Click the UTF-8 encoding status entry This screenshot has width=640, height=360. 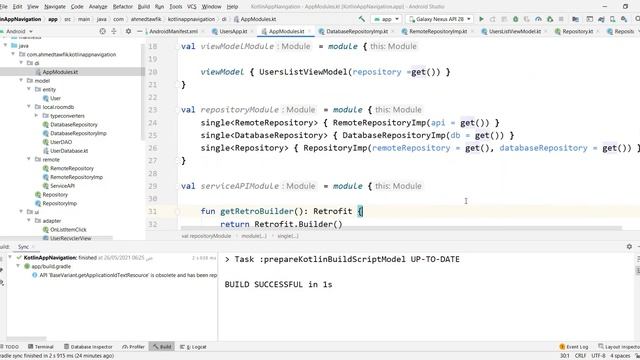coord(598,356)
